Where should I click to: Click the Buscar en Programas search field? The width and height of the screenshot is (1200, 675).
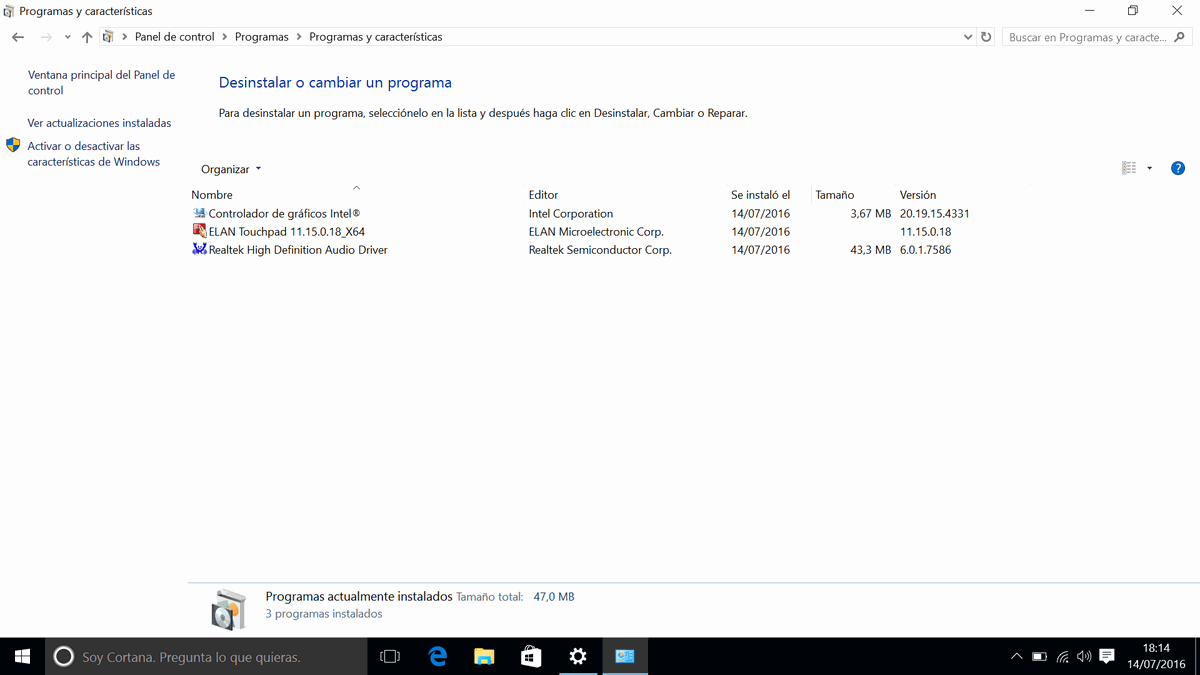click(x=1087, y=37)
